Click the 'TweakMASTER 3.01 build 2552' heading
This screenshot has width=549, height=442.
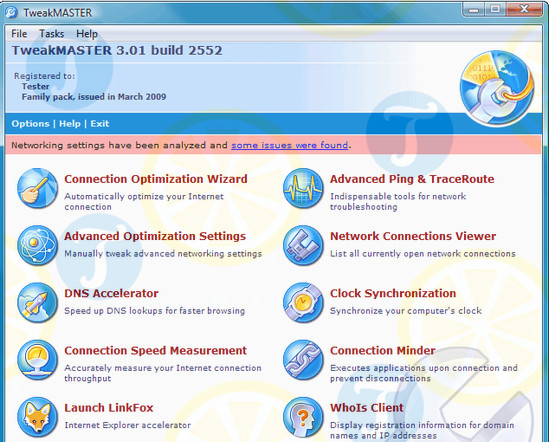[117, 50]
